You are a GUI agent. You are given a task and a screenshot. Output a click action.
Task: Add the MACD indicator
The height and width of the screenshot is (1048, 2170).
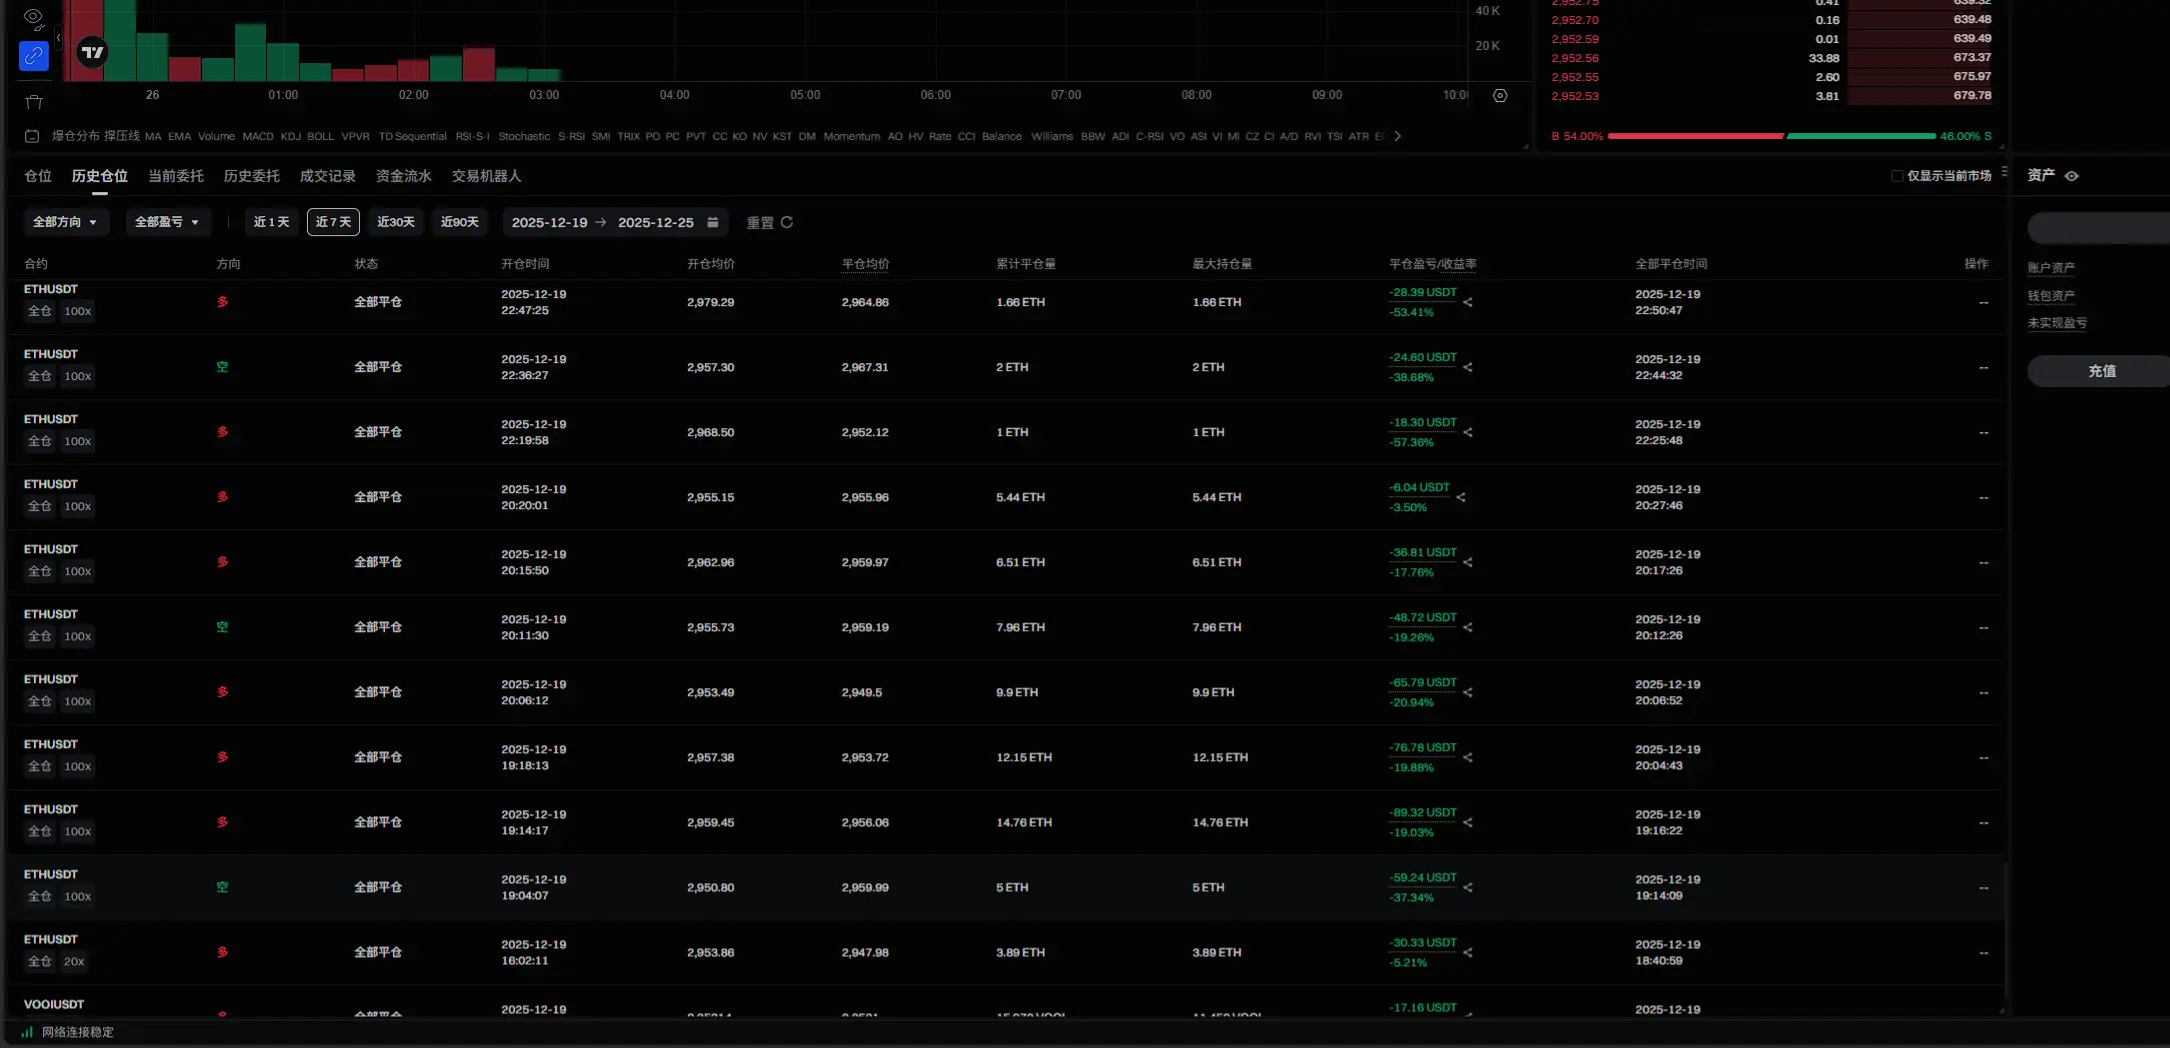coord(258,136)
